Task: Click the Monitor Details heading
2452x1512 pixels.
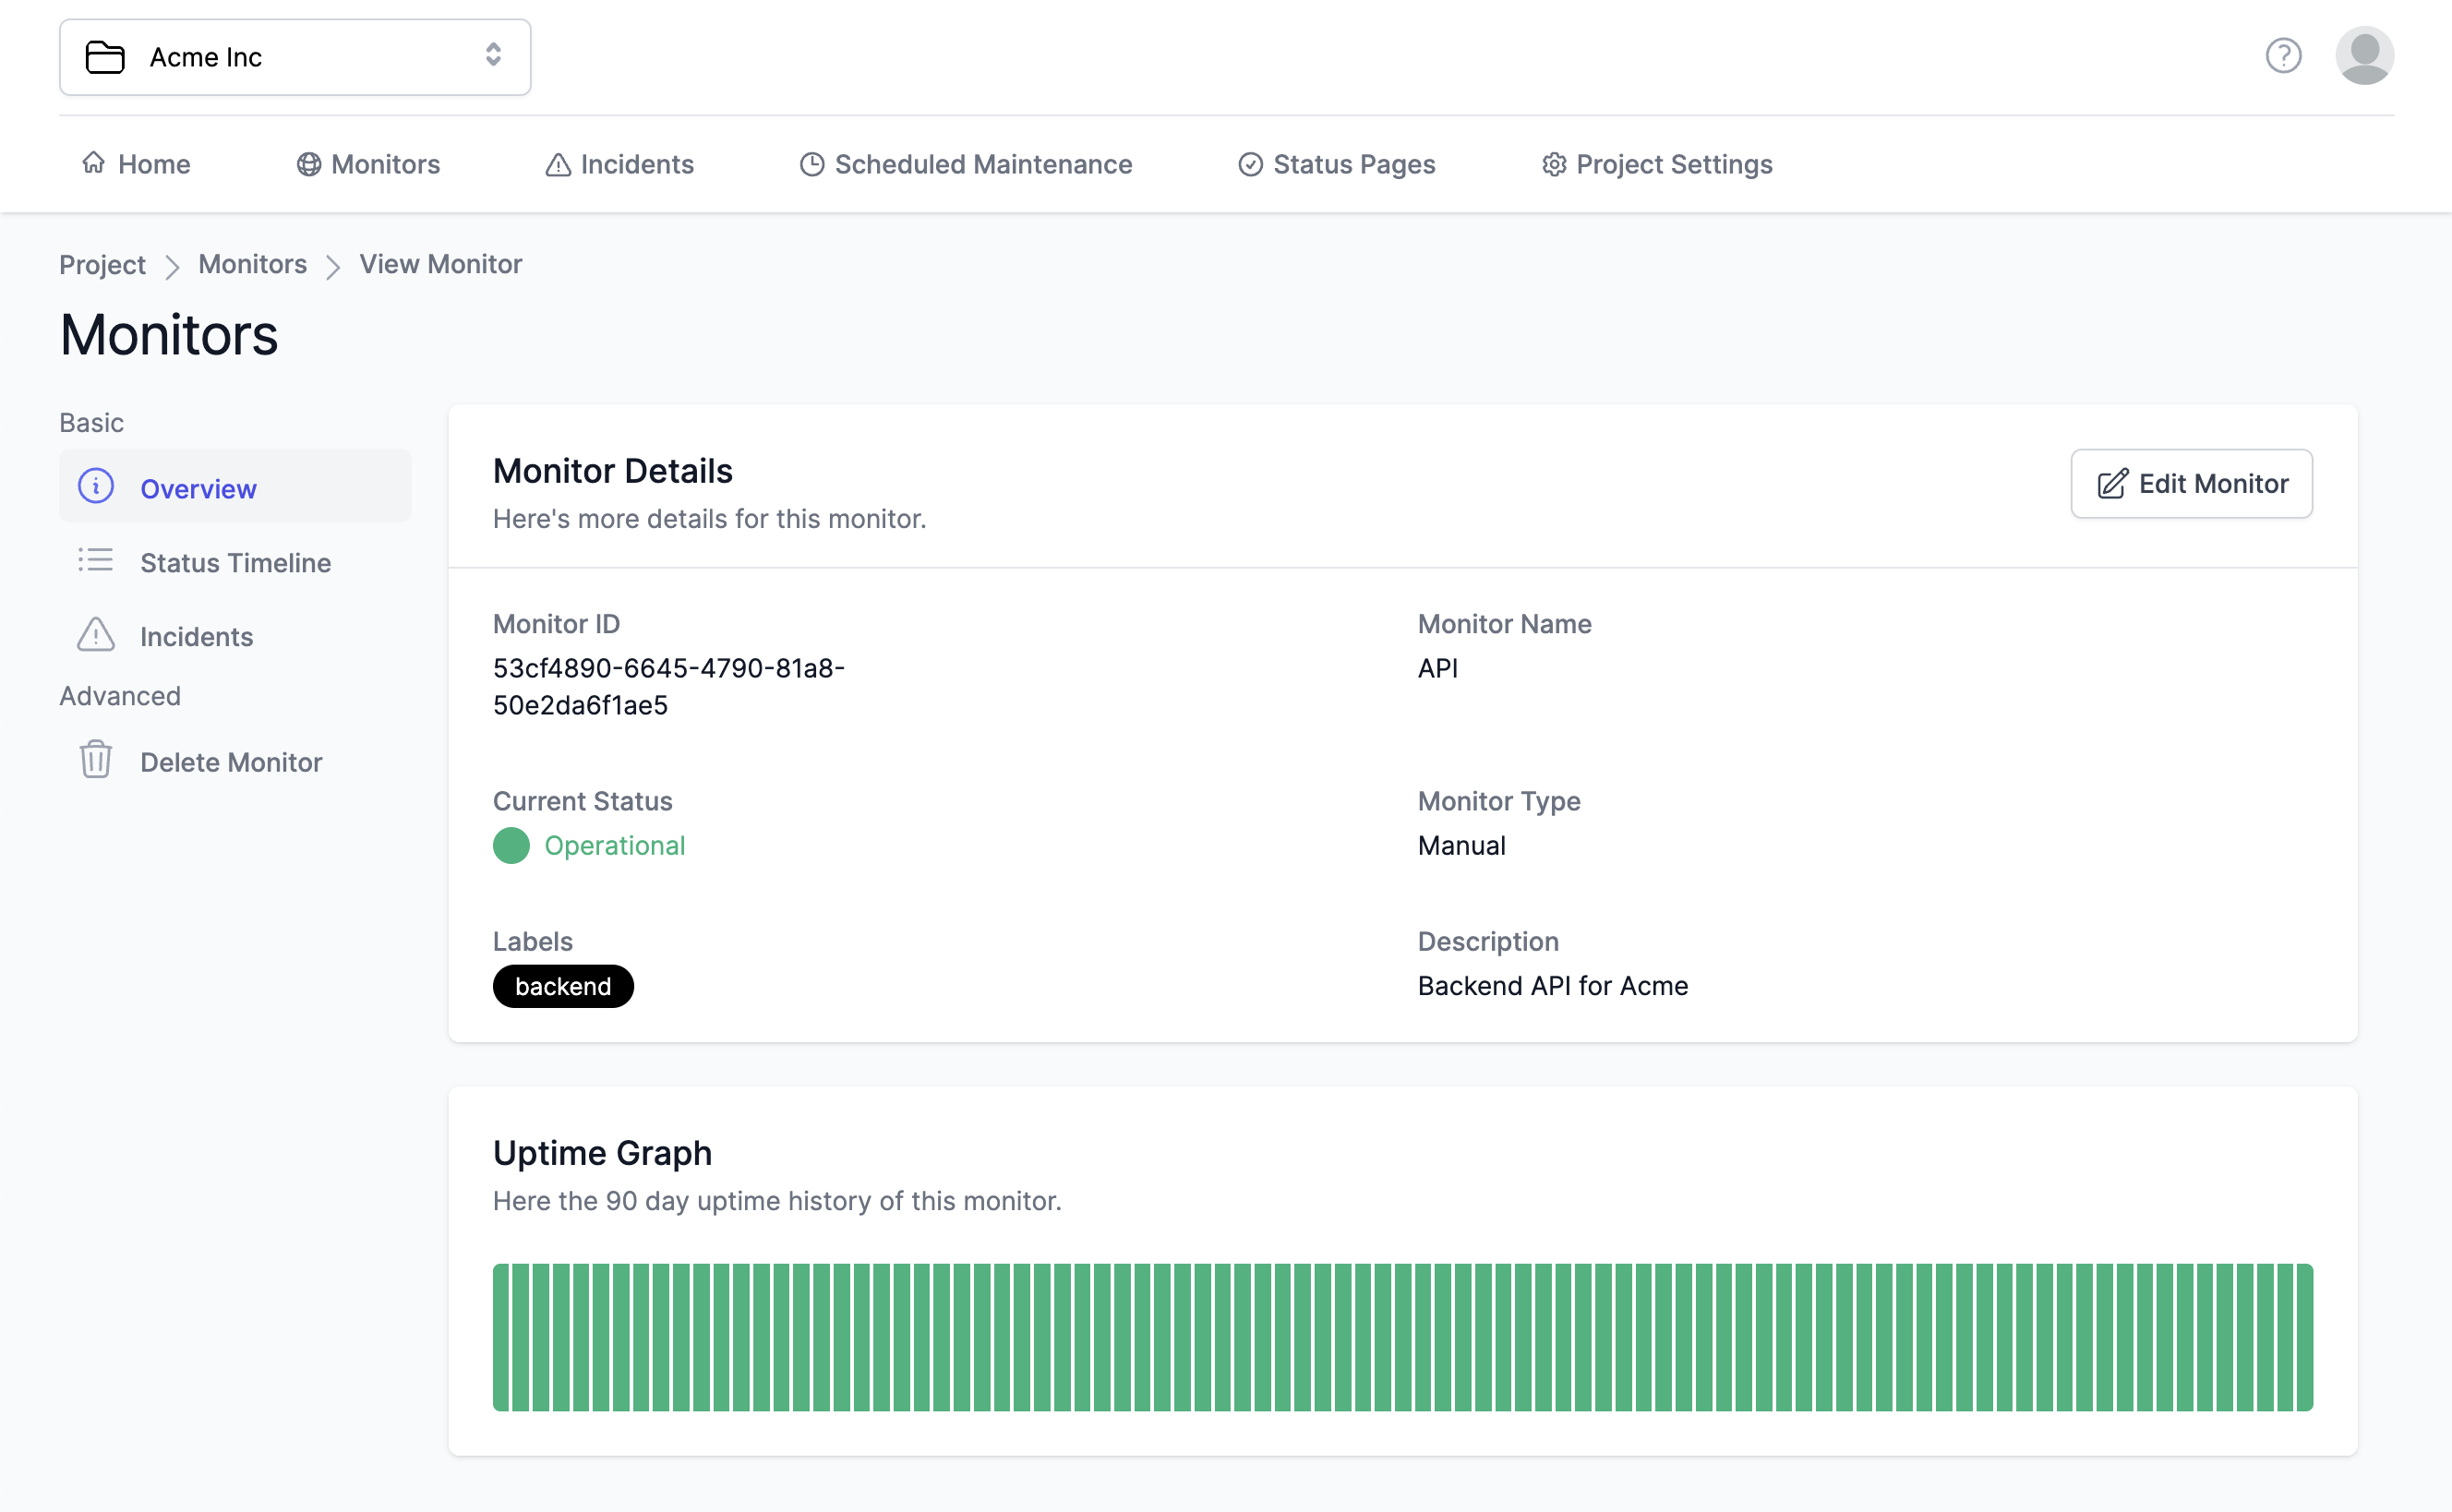Action: coord(613,471)
